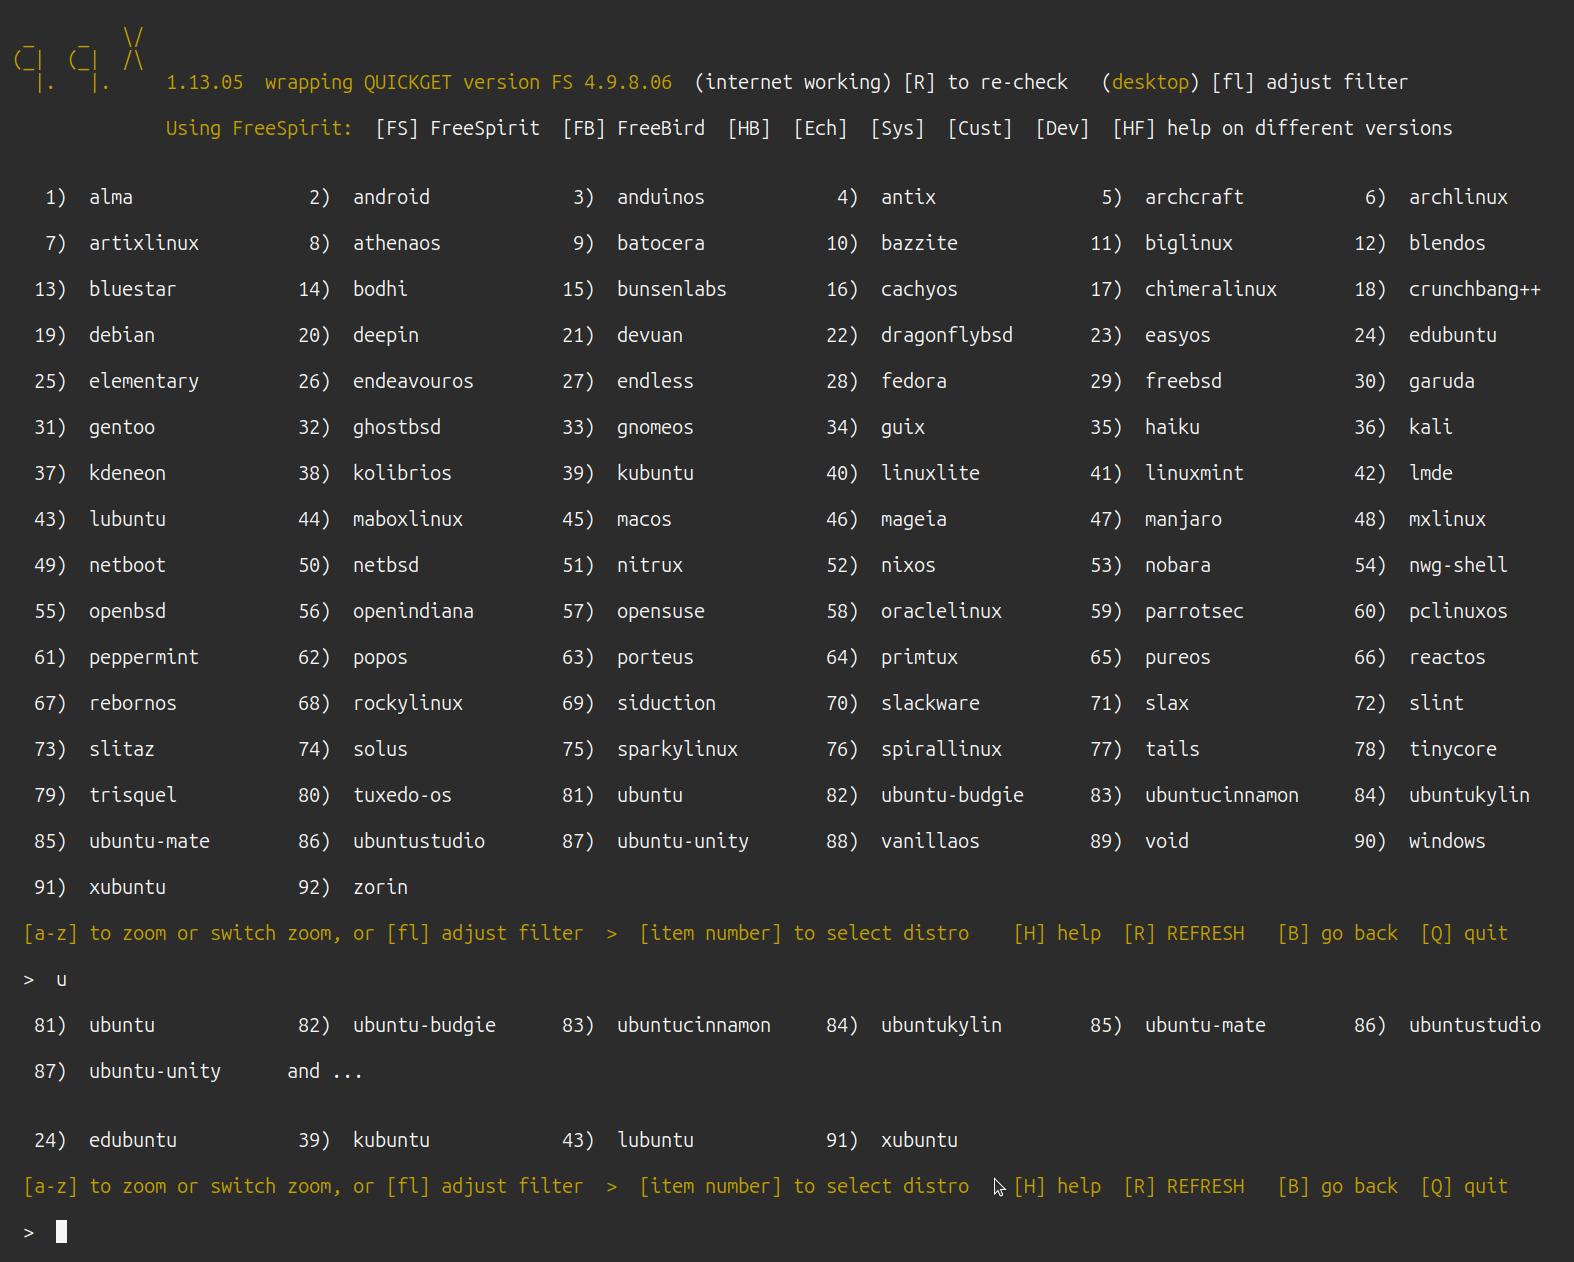This screenshot has height=1262, width=1574.
Task: Click the bottom [Q] quit option
Action: pos(1464,1186)
